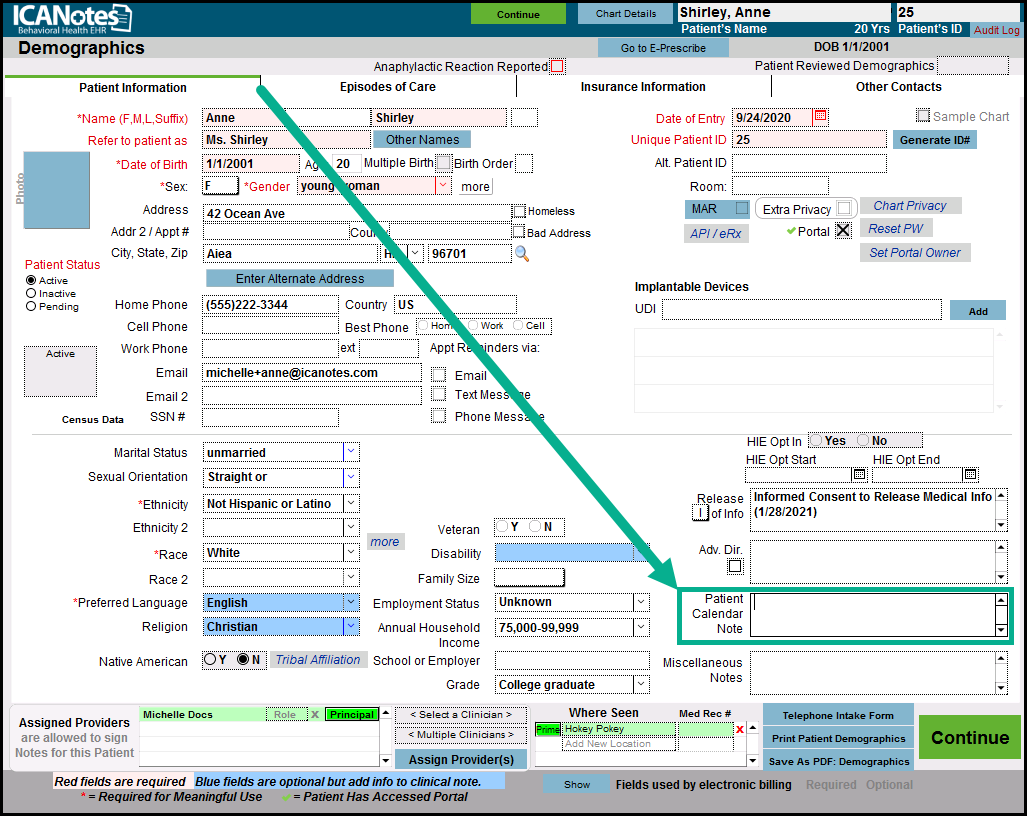The height and width of the screenshot is (816, 1027).
Task: Open the Episodes of Care tab
Action: coord(388,87)
